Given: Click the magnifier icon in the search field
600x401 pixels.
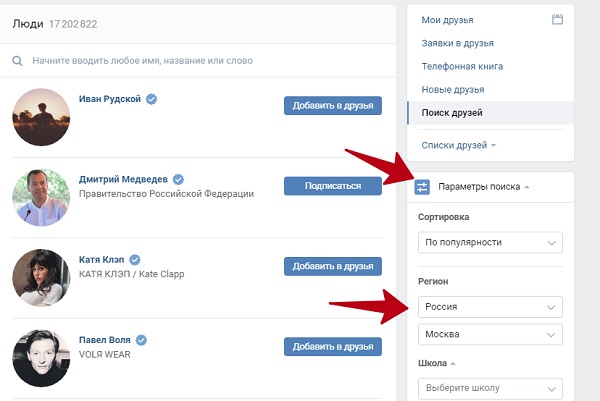Looking at the screenshot, I should click(x=17, y=61).
